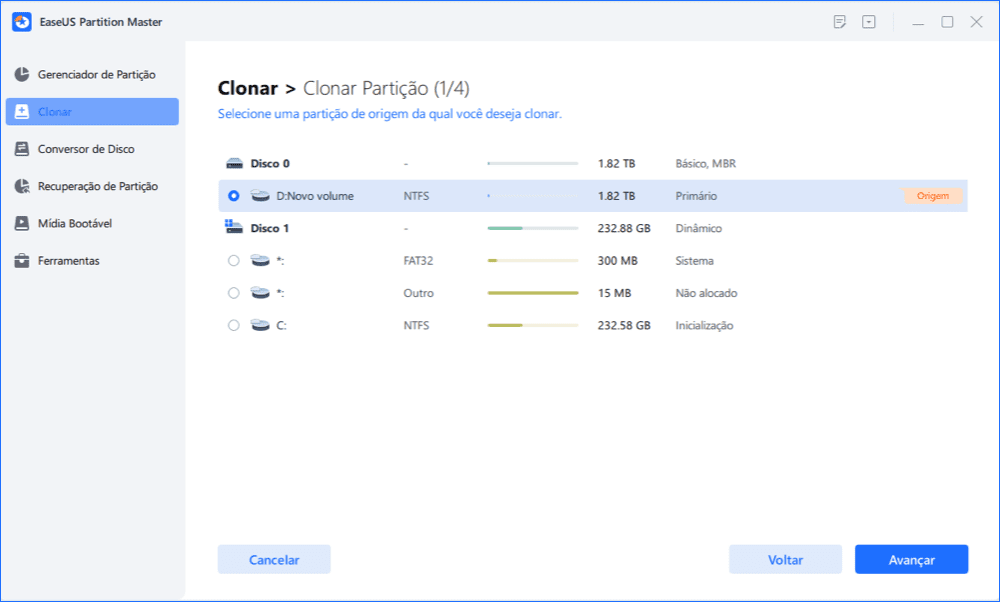Click the 15 MB Outro usage bar
1000x602 pixels.
pyautogui.click(x=533, y=293)
